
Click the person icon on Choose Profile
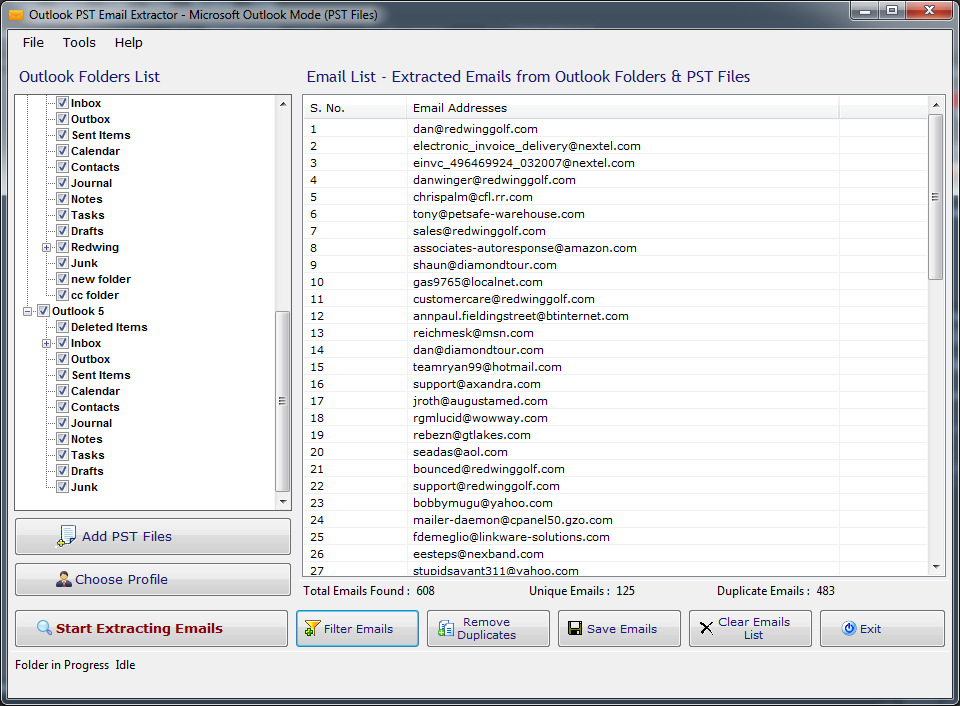(64, 579)
